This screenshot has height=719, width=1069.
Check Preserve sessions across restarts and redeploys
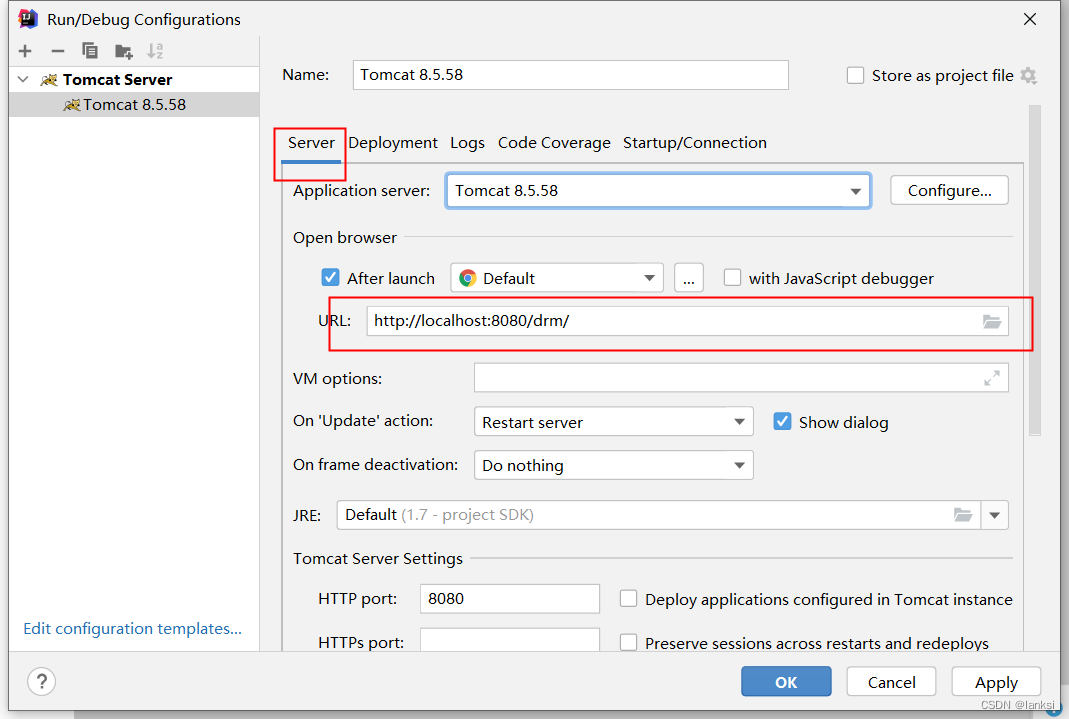[x=629, y=642]
